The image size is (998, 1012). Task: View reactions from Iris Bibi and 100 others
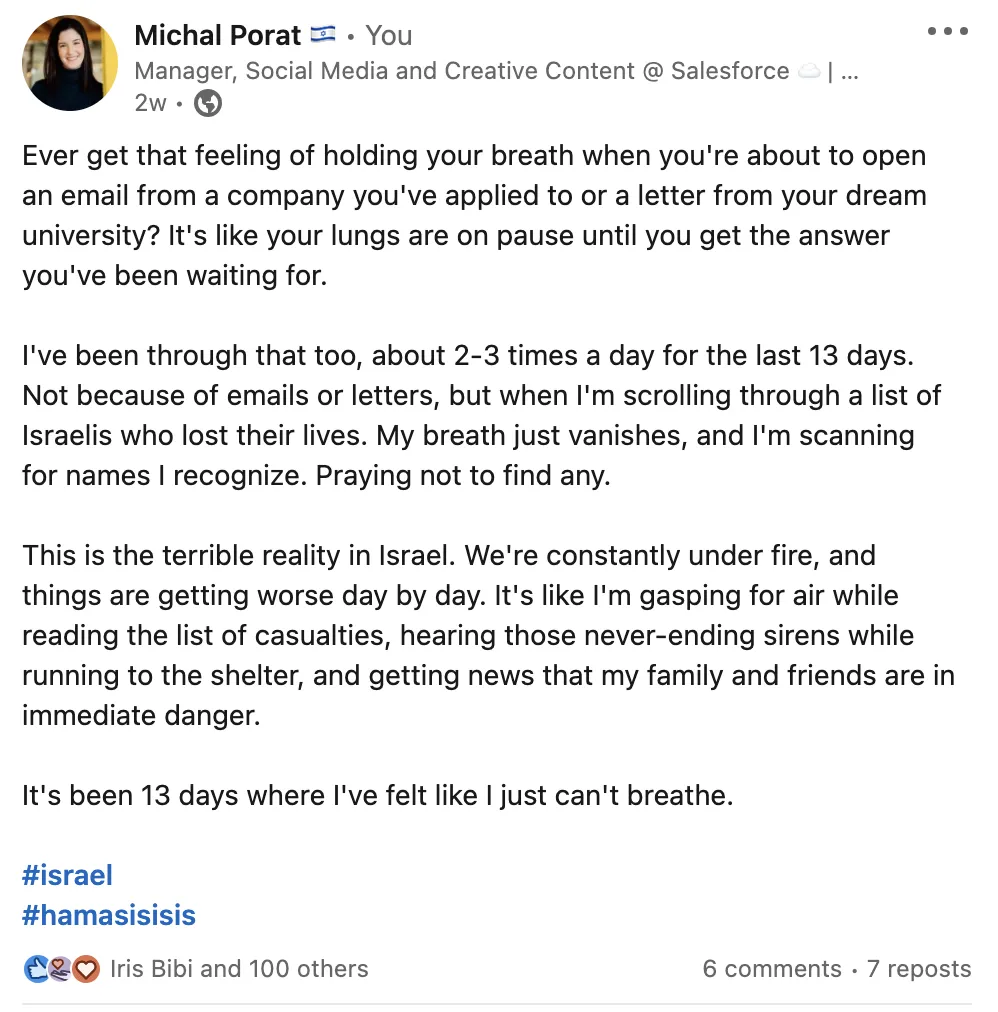pos(239,969)
